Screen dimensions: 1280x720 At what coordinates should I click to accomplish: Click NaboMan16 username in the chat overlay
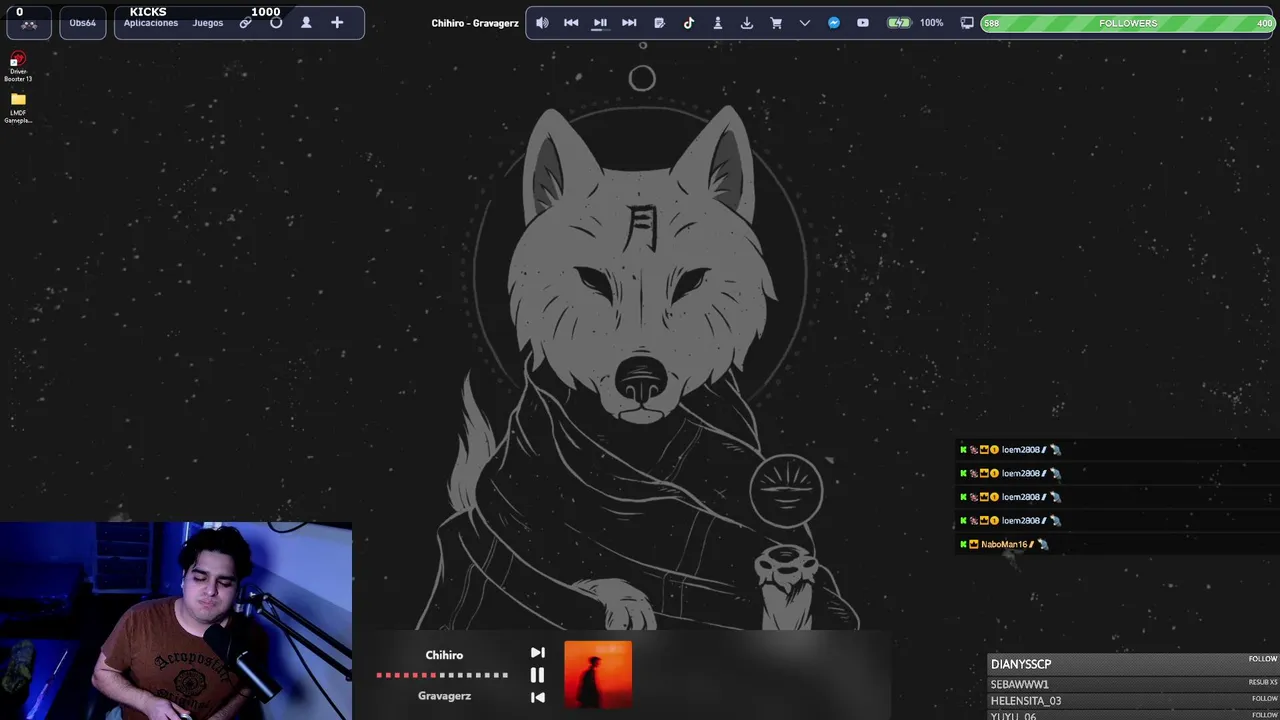pyautogui.click(x=1004, y=544)
